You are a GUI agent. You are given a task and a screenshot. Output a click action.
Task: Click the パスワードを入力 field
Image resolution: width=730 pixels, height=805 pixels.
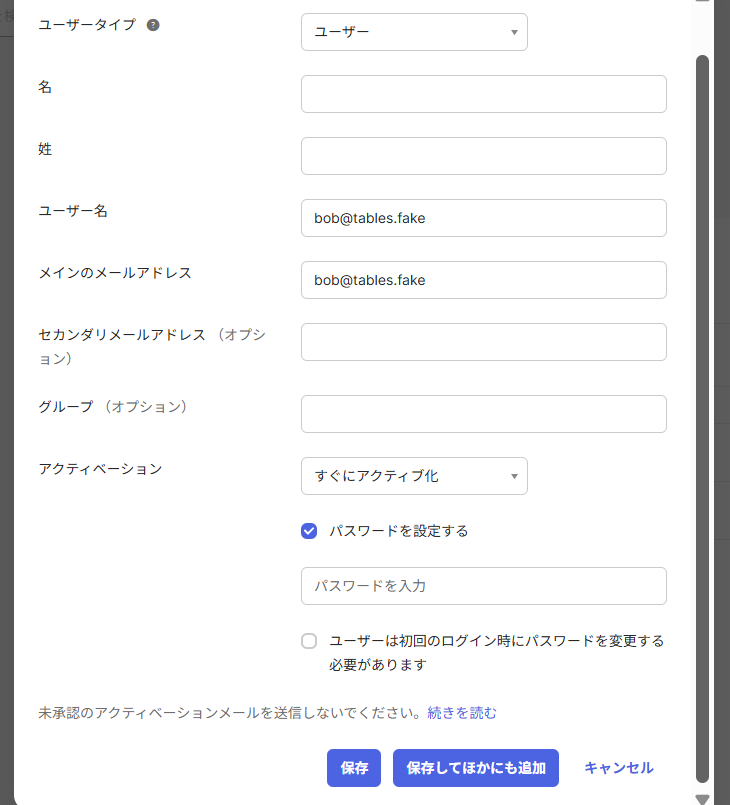click(483, 586)
